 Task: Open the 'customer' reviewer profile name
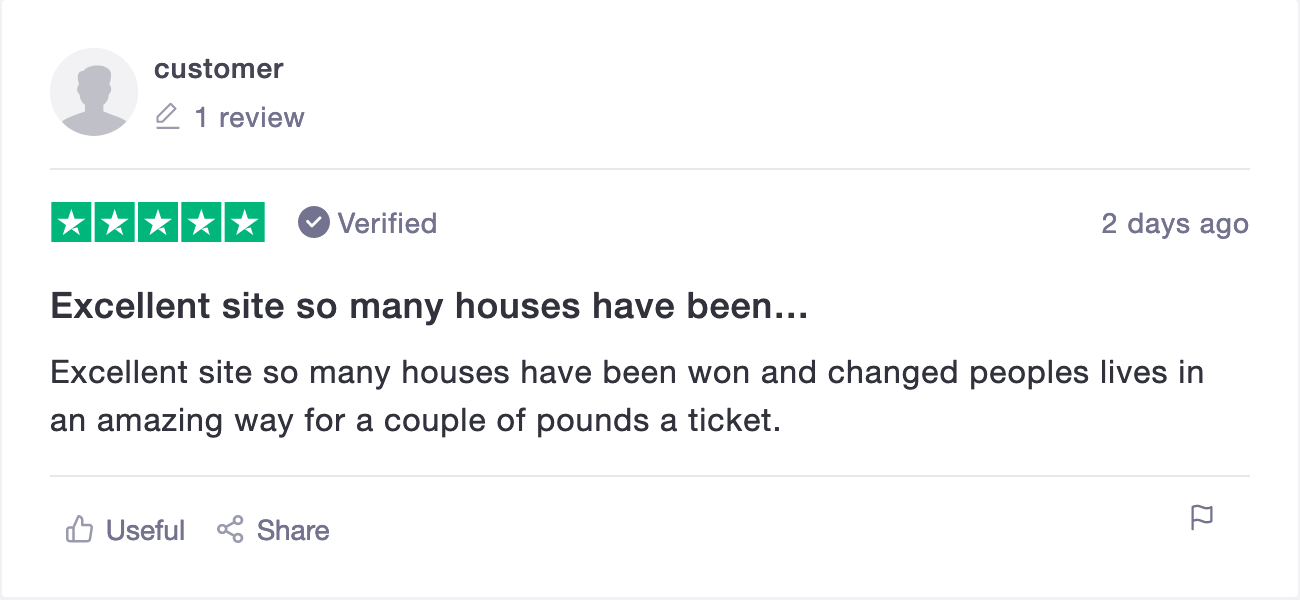(x=218, y=69)
